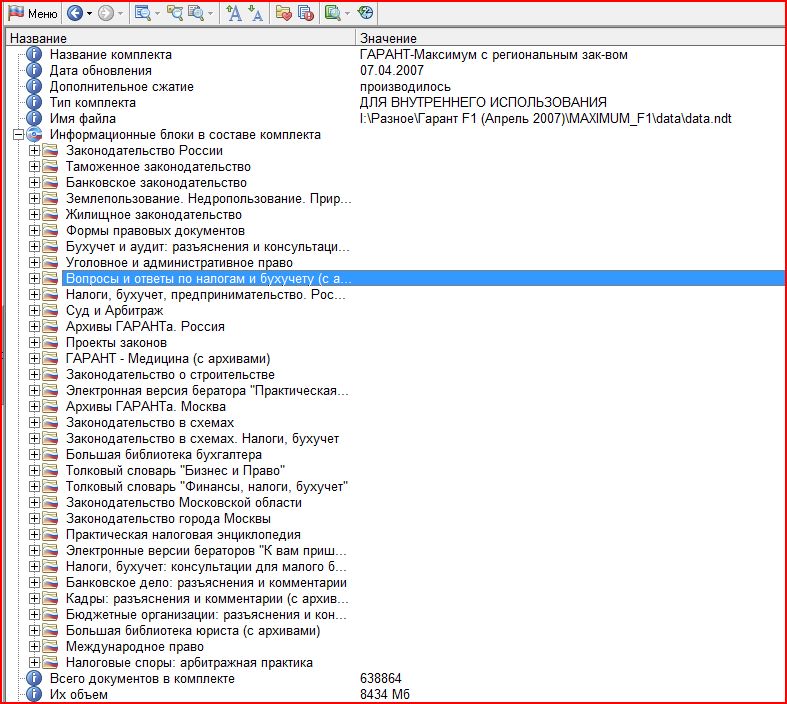This screenshot has width=787, height=704.
Task: Open the Меню button with flag
Action: (33, 14)
